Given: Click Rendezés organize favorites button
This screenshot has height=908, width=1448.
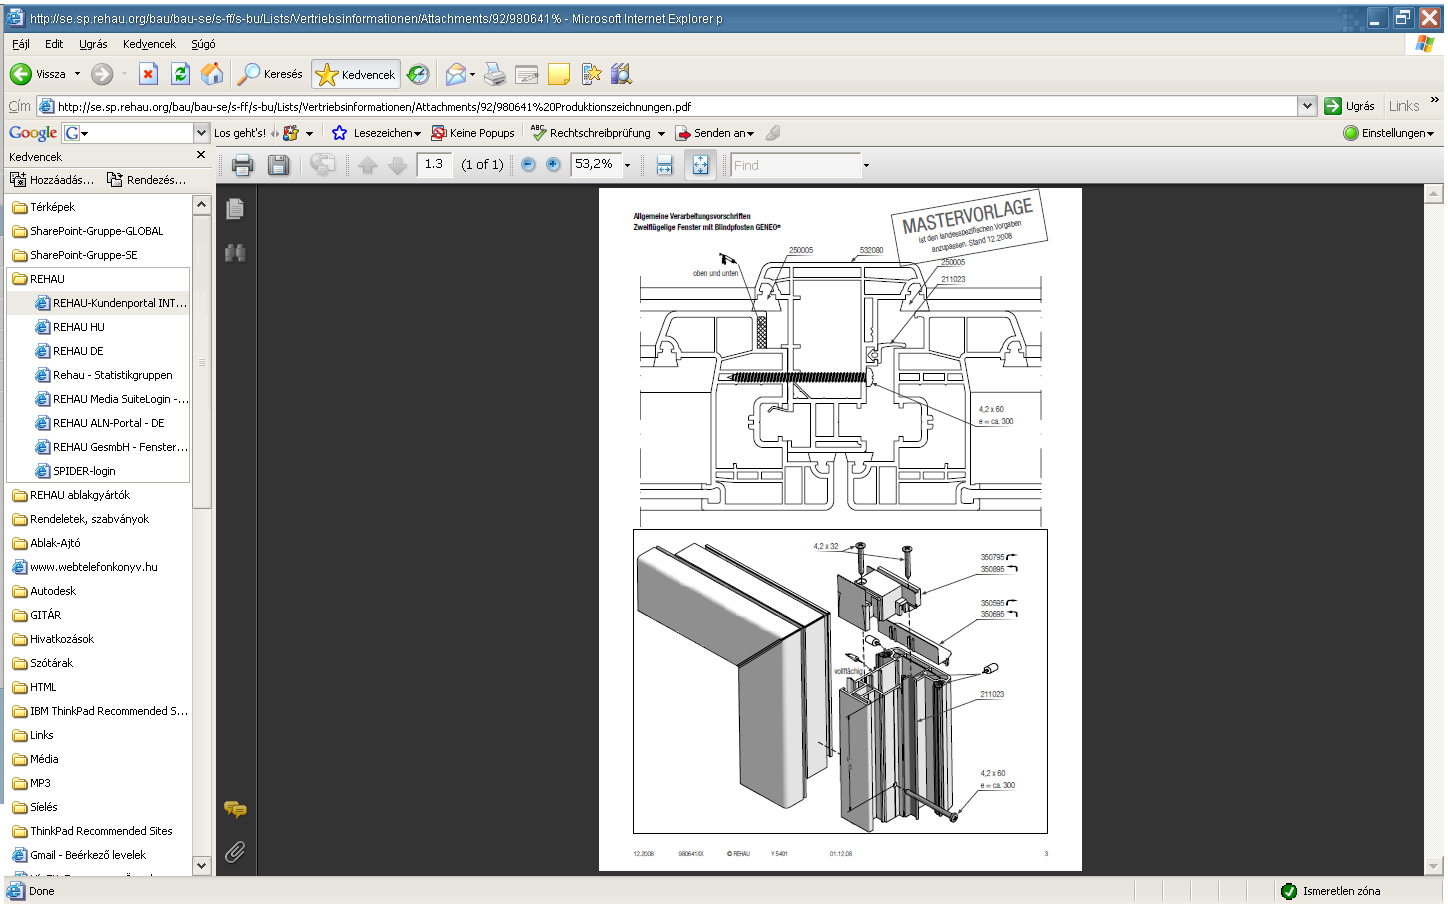Looking at the screenshot, I should point(146,180).
